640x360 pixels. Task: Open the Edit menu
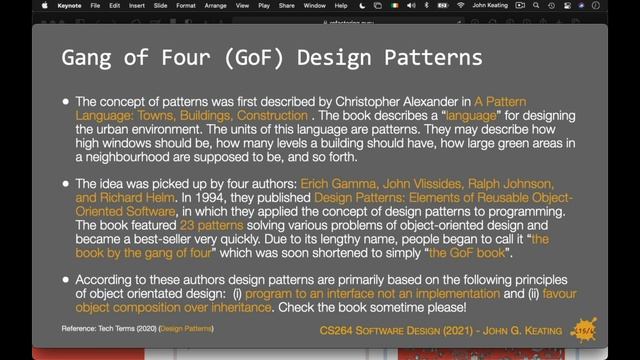(x=115, y=6)
